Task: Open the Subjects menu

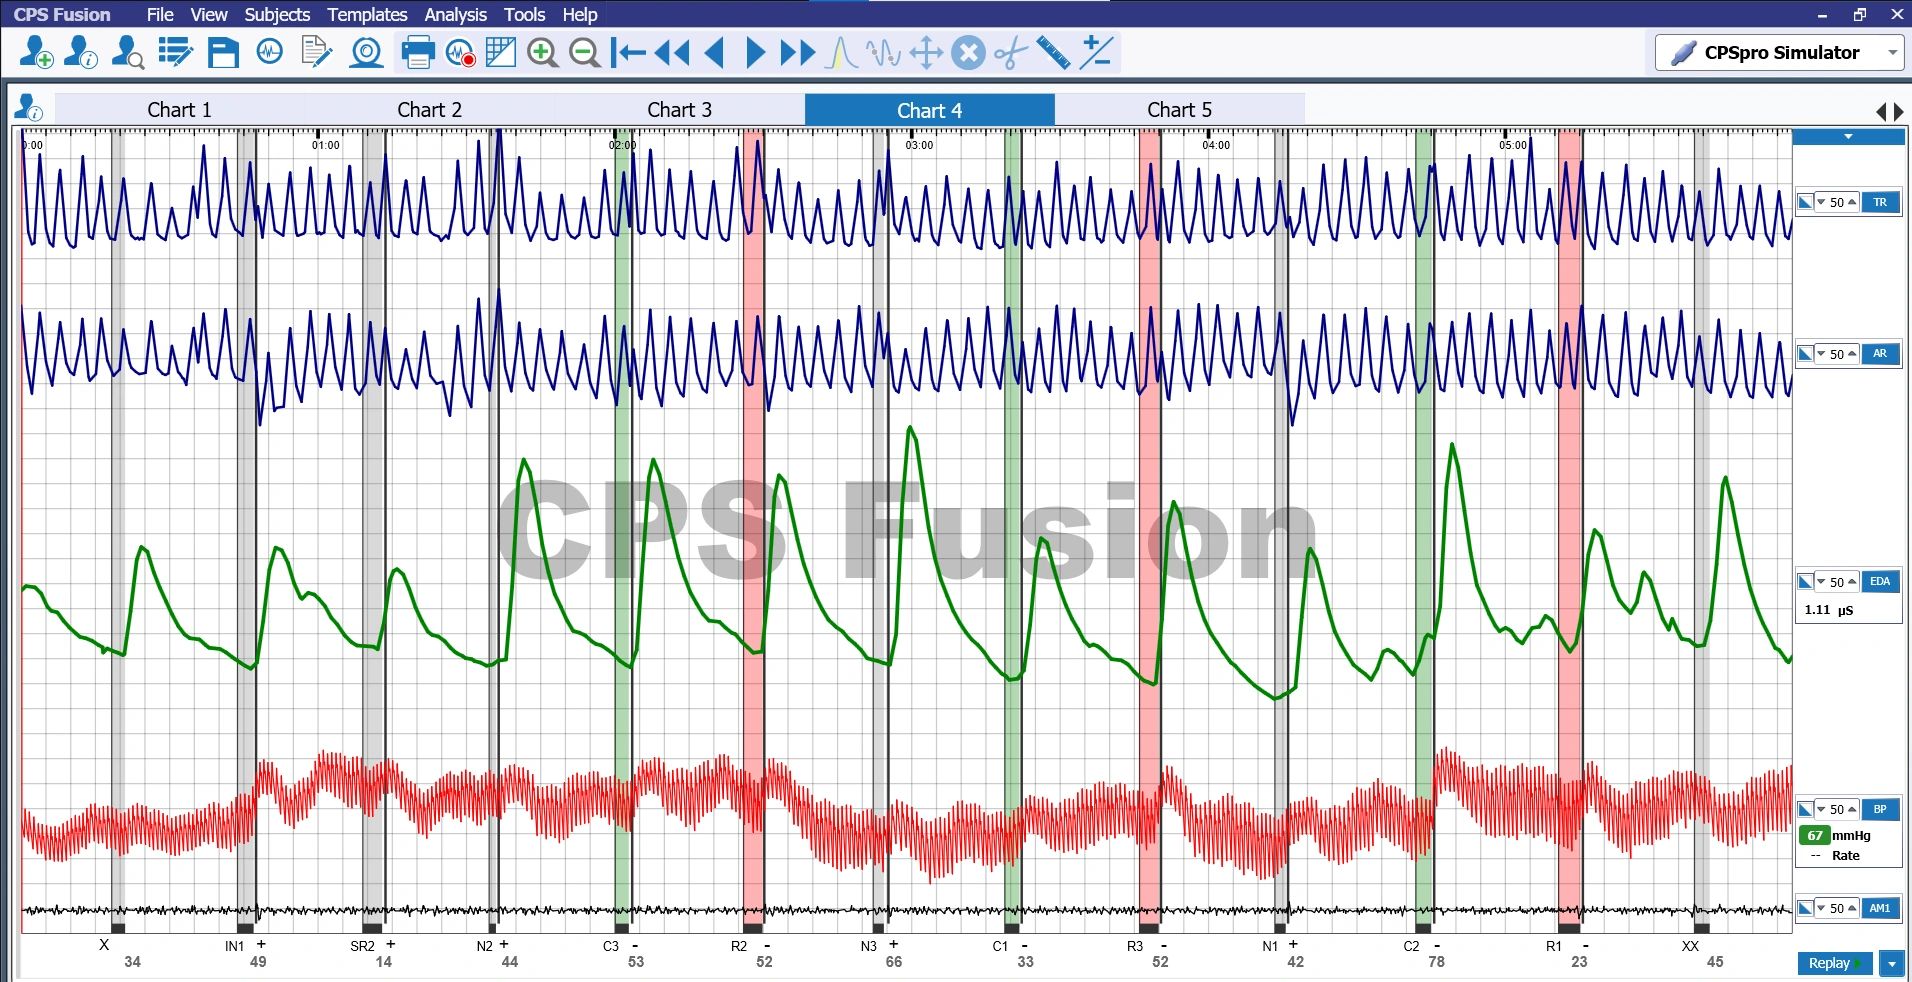Action: click(277, 15)
